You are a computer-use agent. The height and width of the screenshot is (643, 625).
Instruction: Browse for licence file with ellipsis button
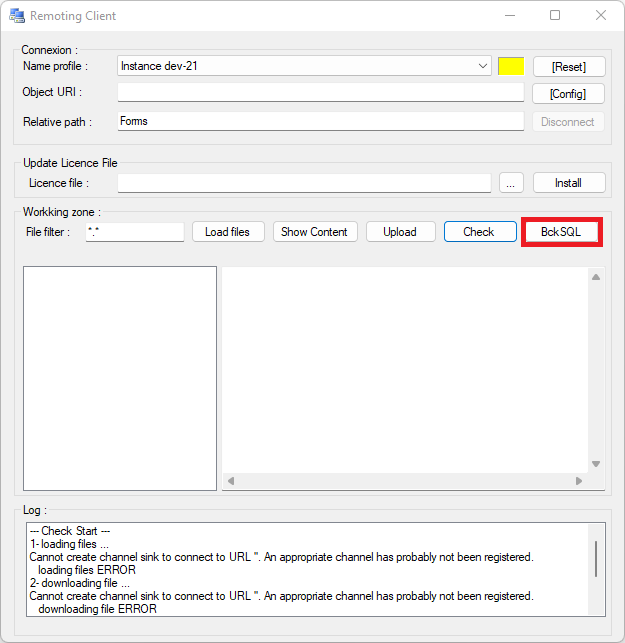click(511, 183)
